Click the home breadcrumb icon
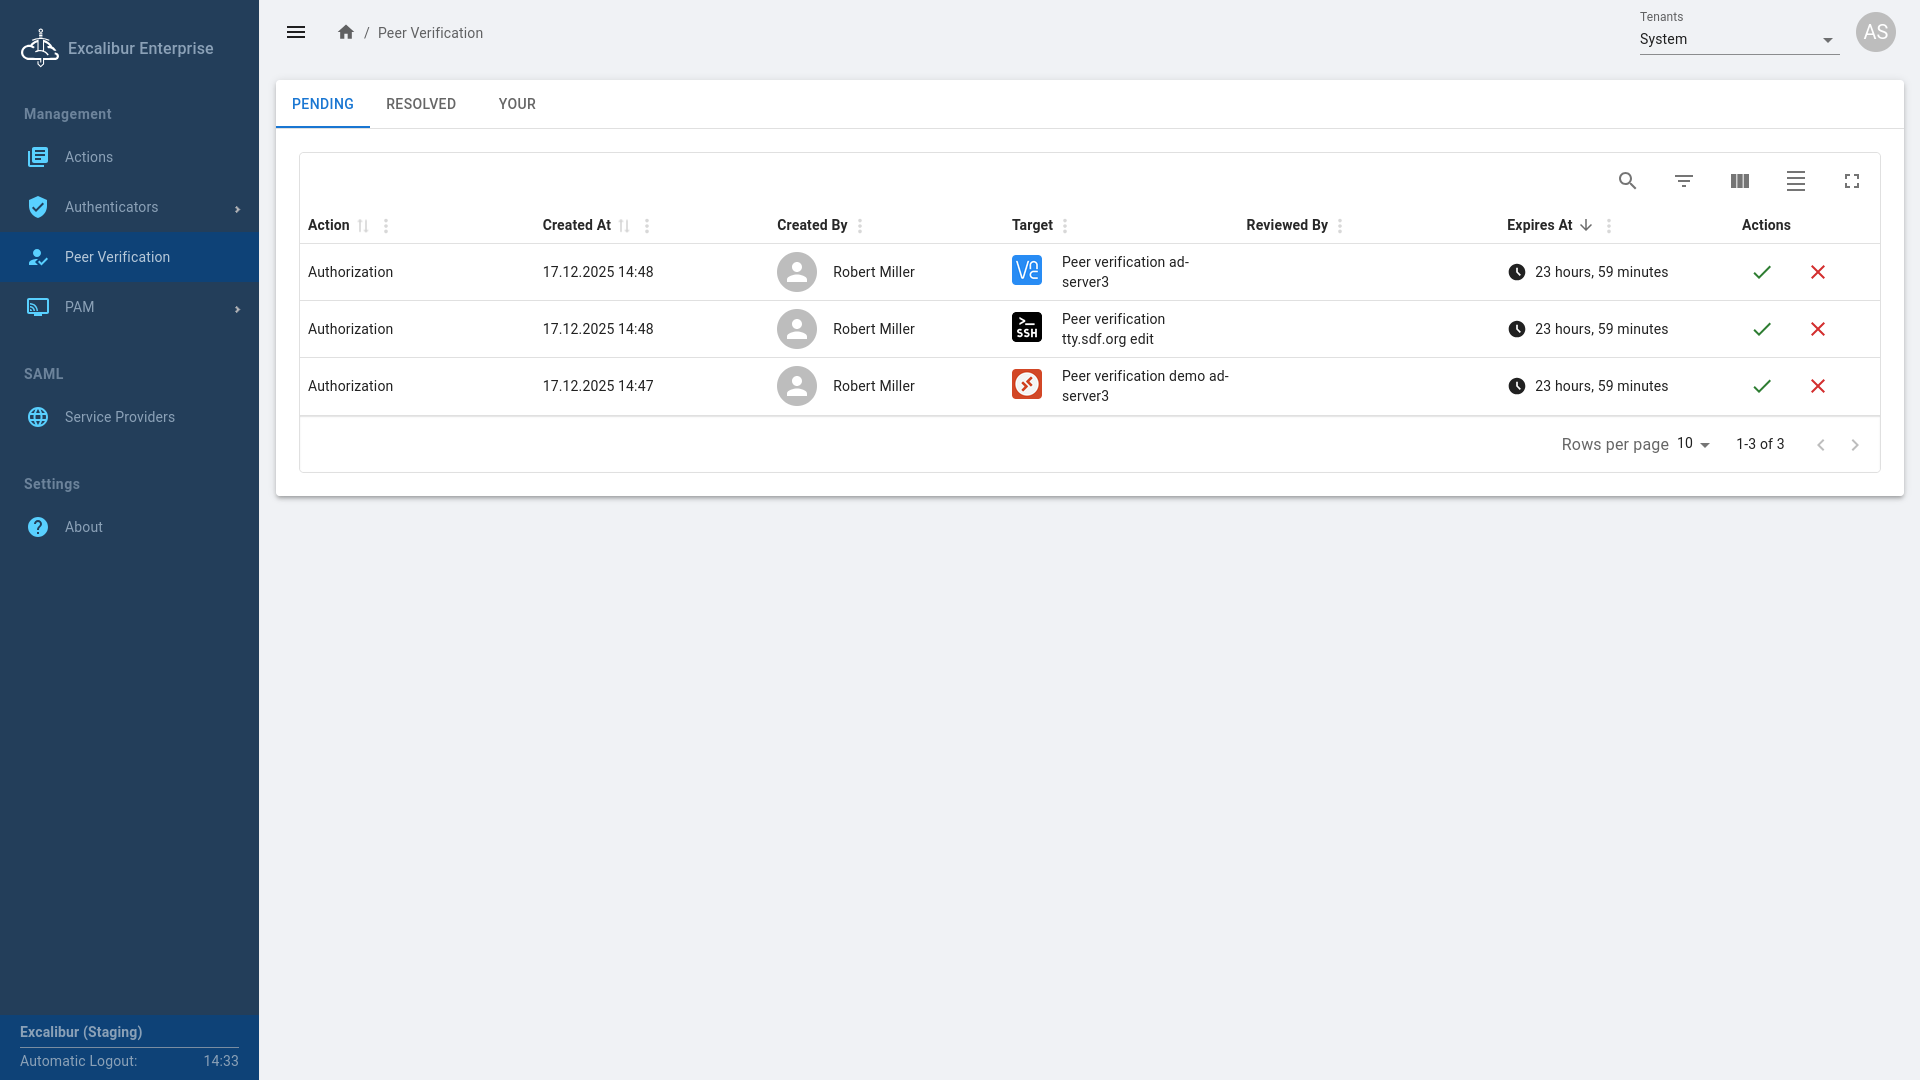Image resolution: width=1920 pixels, height=1080 pixels. point(346,32)
